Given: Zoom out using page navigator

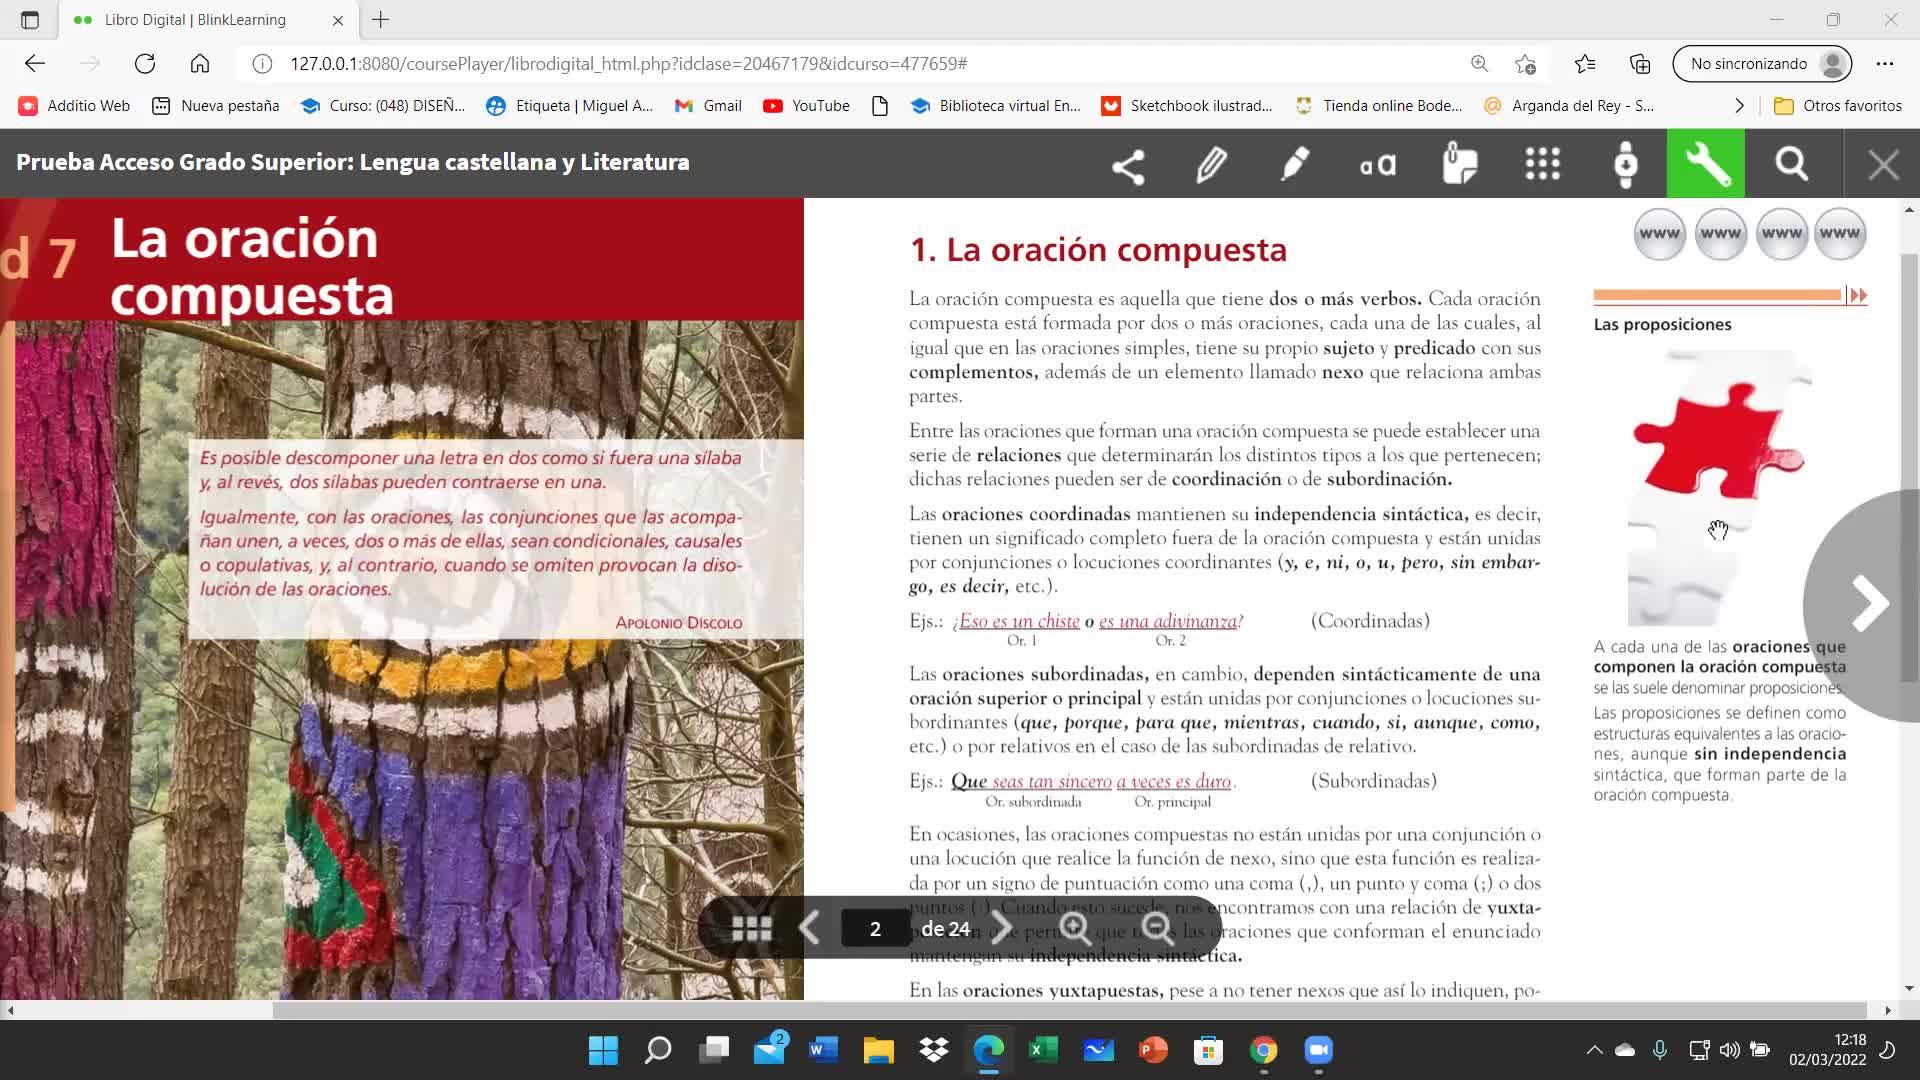Looking at the screenshot, I should [x=1158, y=929].
